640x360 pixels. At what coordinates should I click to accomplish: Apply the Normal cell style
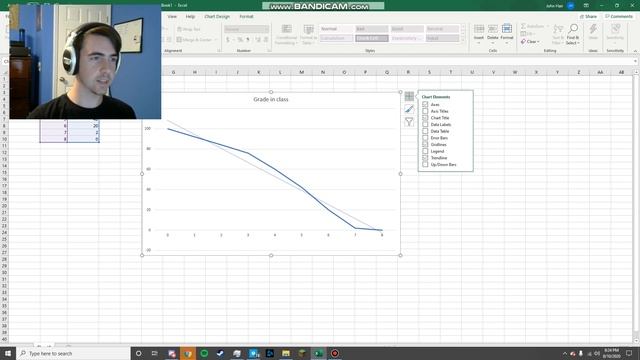[336, 29]
